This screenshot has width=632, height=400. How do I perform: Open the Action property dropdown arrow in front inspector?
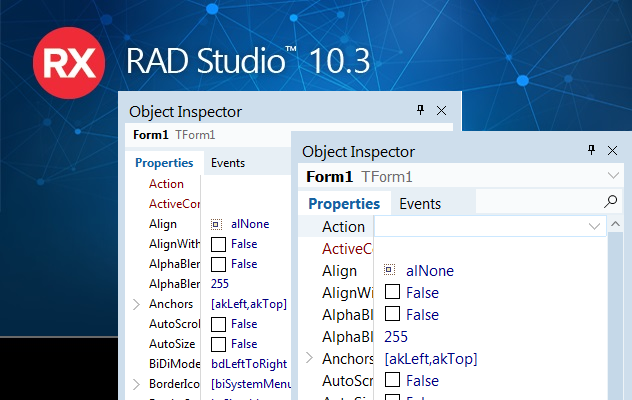(594, 226)
